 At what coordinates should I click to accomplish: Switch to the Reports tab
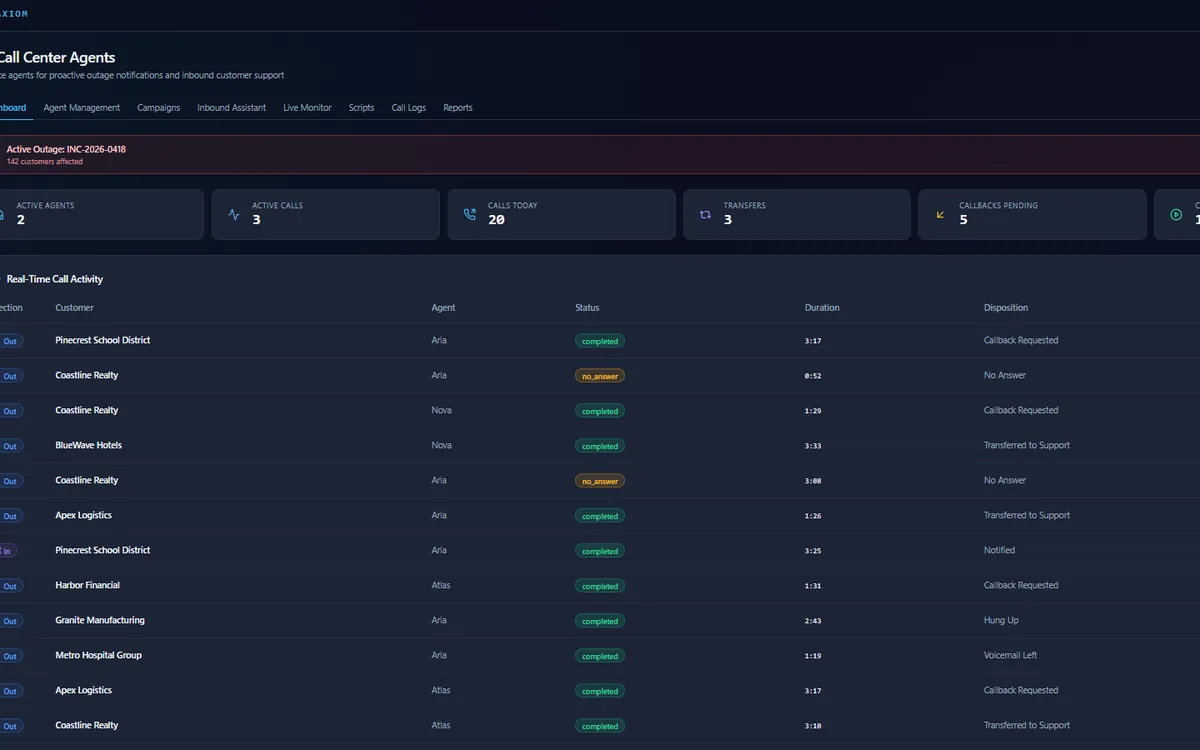pos(458,108)
